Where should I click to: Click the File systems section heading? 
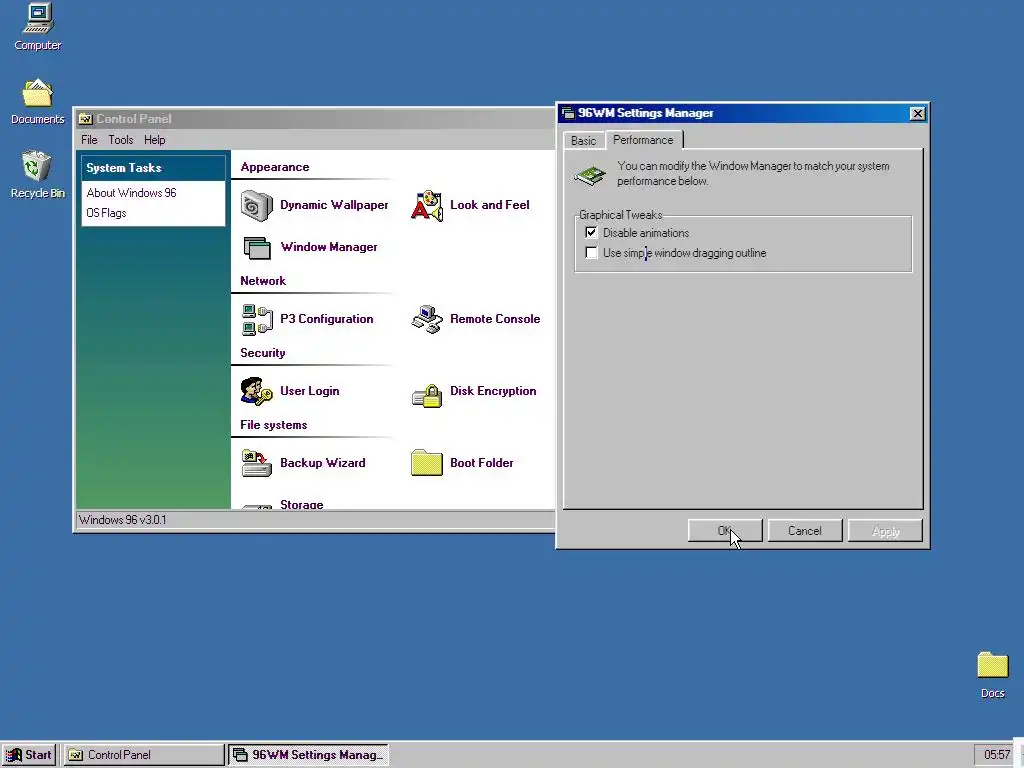[x=274, y=424]
